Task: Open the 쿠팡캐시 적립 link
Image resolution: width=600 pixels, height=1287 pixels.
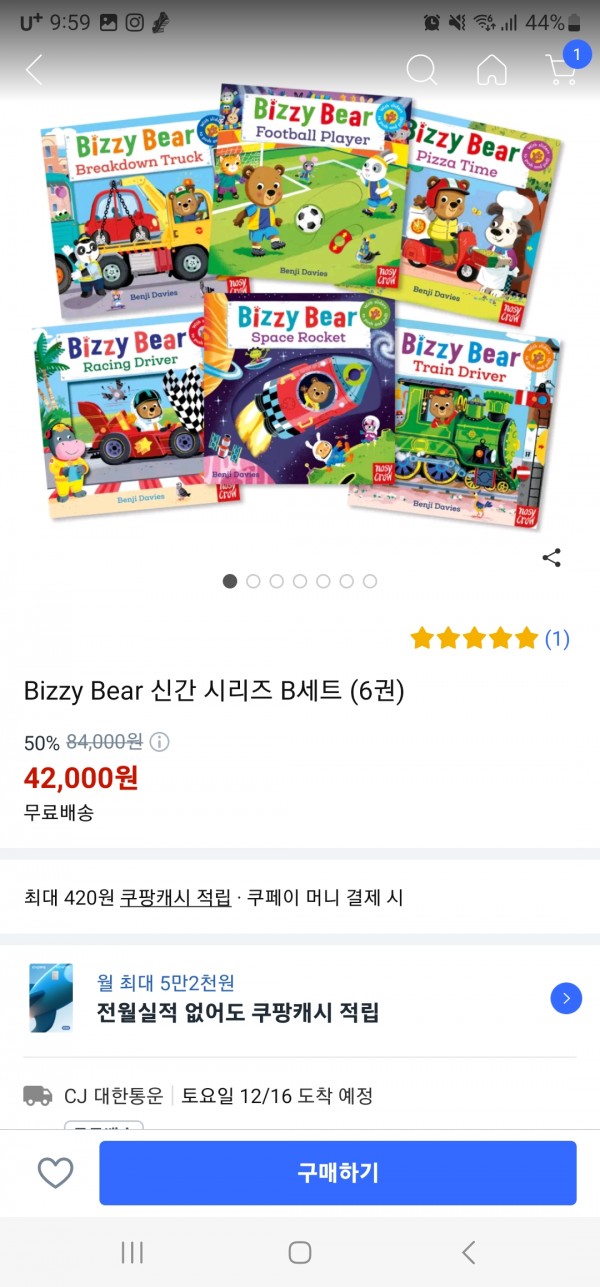Action: pos(175,897)
